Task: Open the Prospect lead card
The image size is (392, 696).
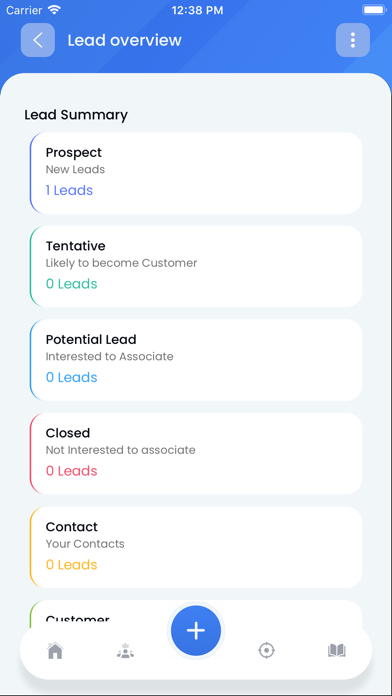Action: (x=196, y=173)
